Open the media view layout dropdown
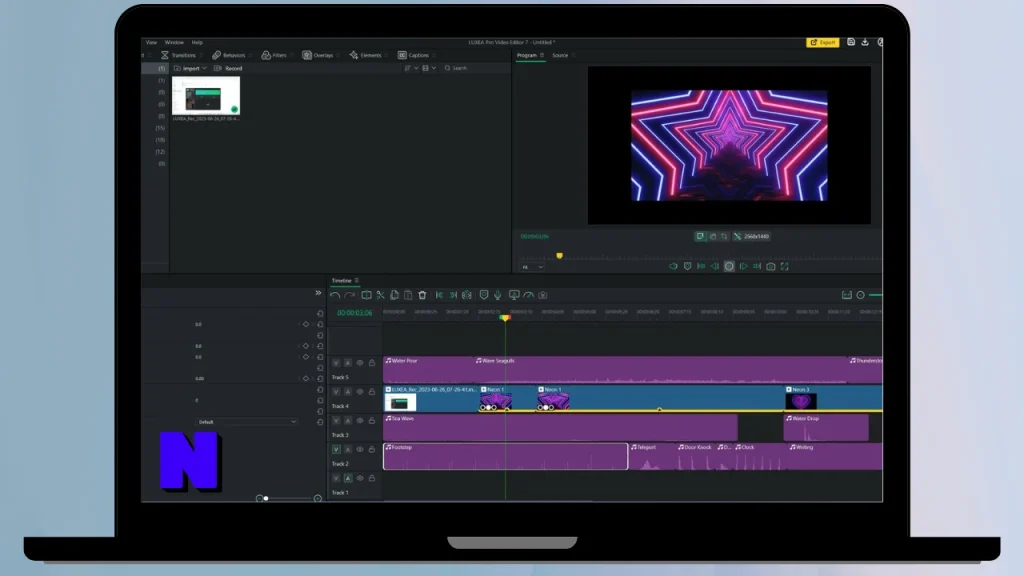Viewport: 1024px width, 576px height. 429,68
